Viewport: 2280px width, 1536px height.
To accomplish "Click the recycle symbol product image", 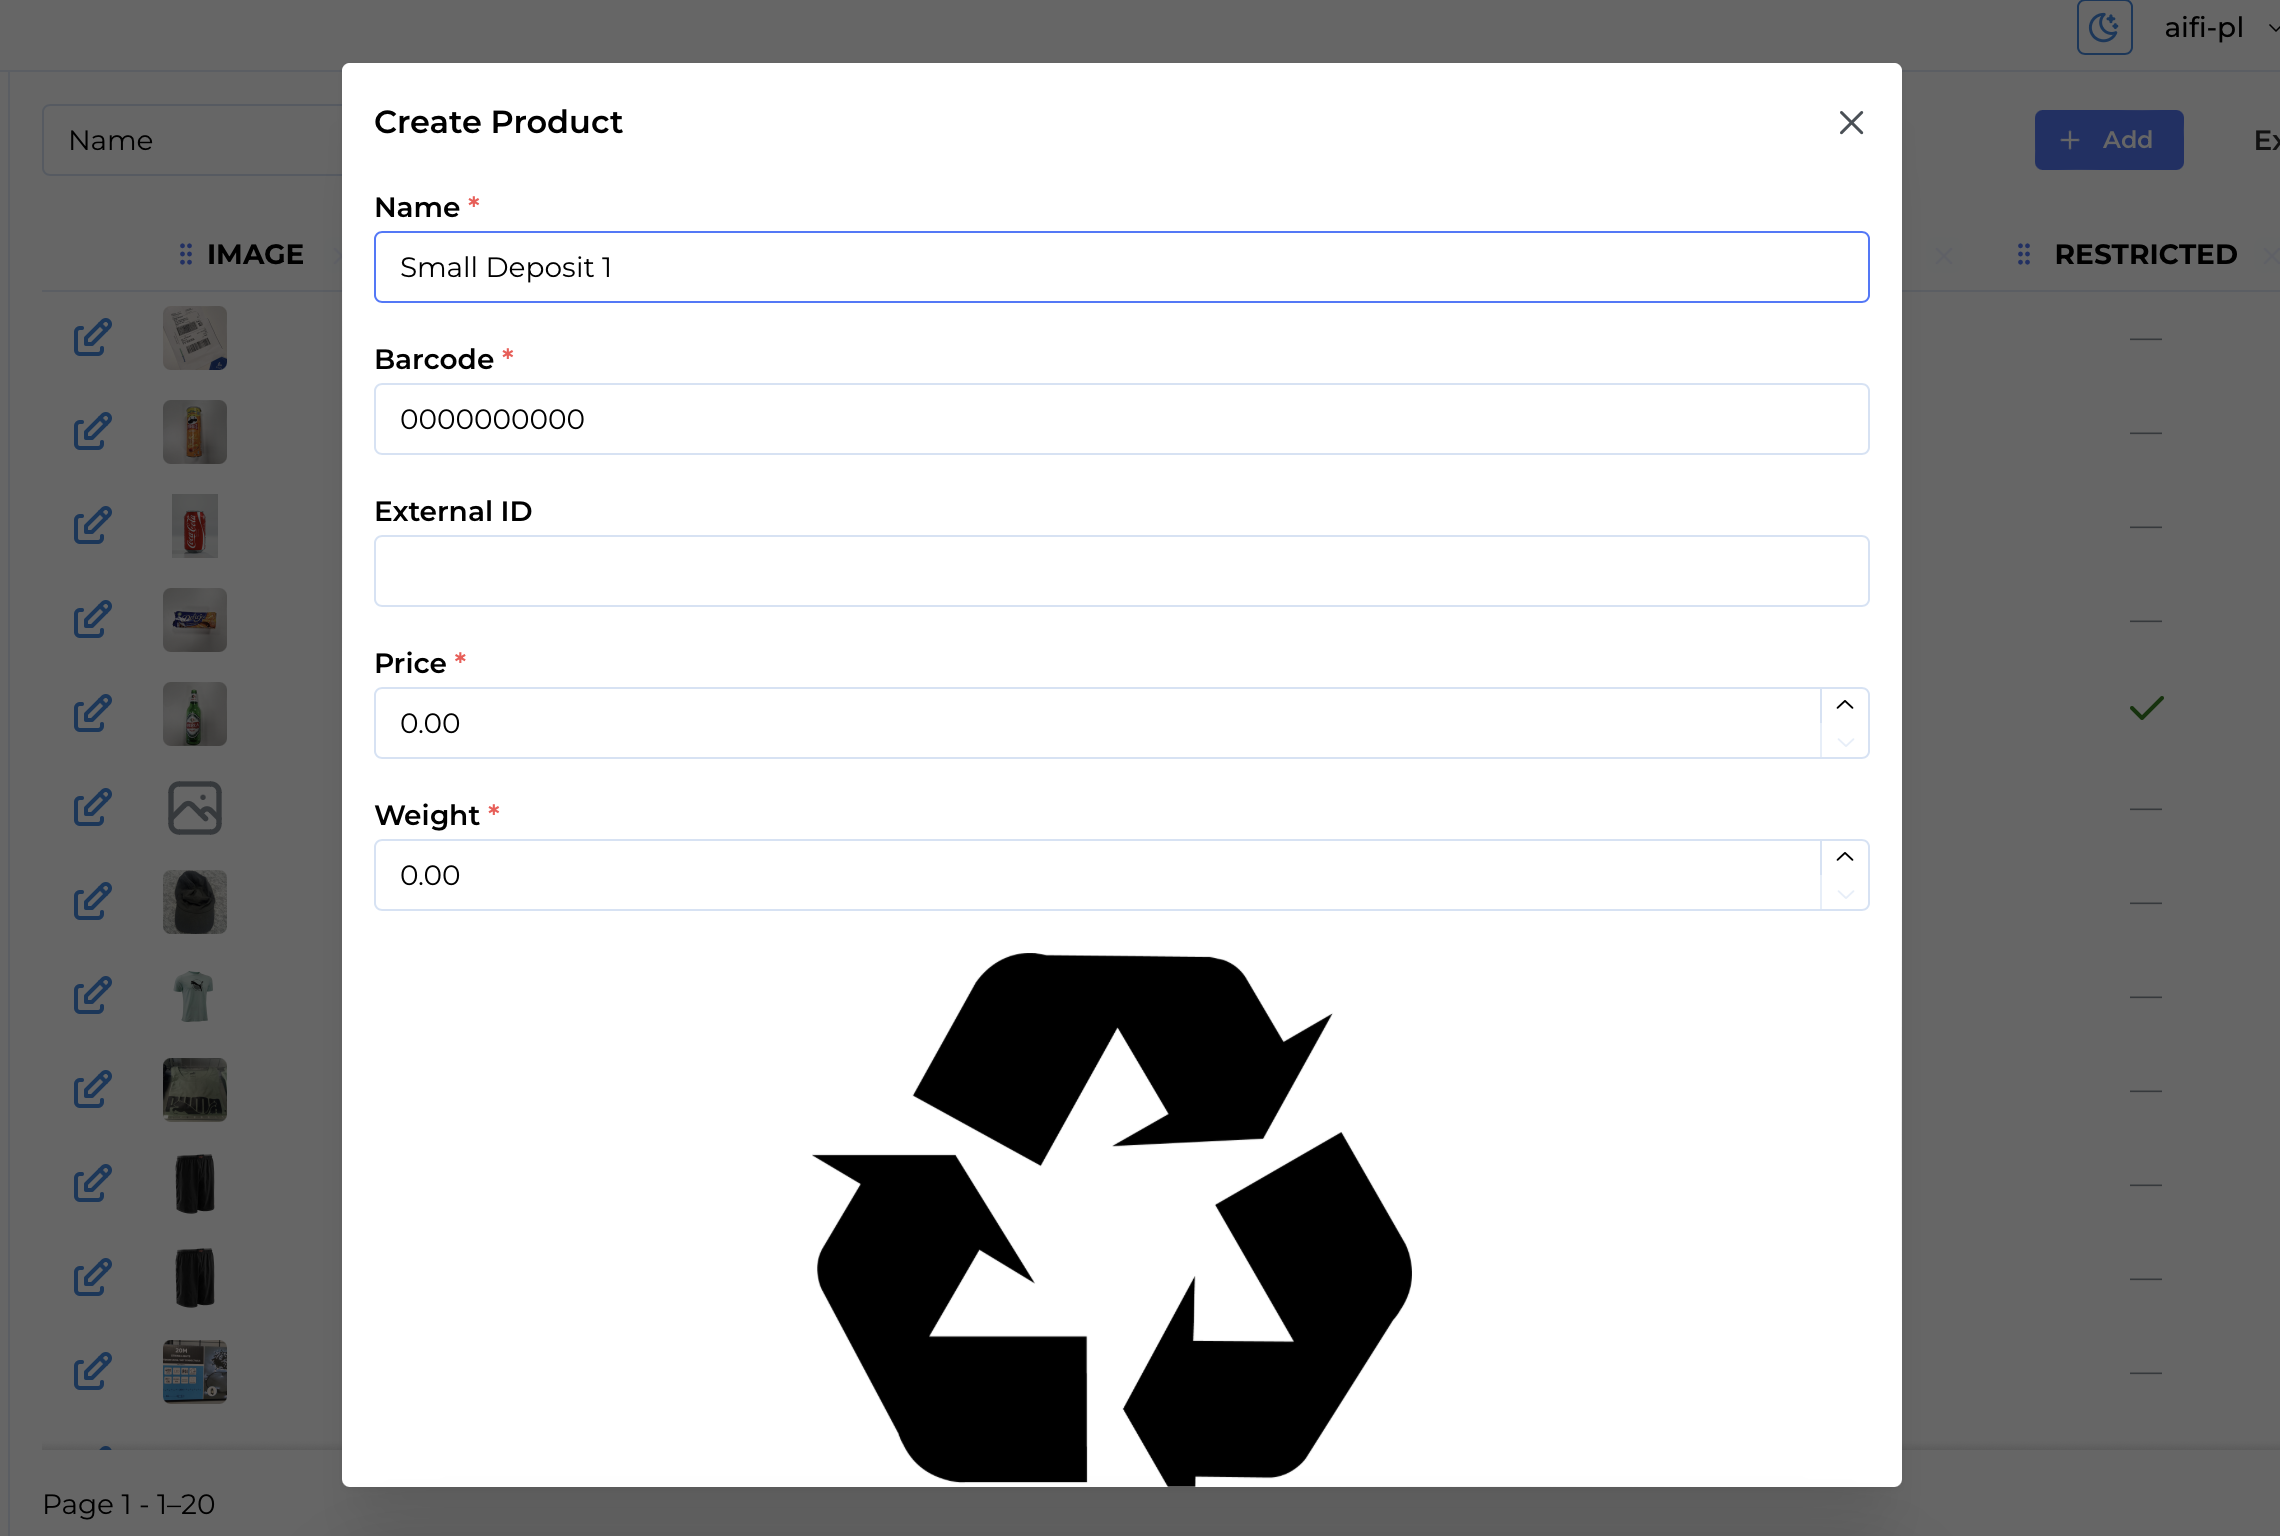I will tap(1112, 1215).
